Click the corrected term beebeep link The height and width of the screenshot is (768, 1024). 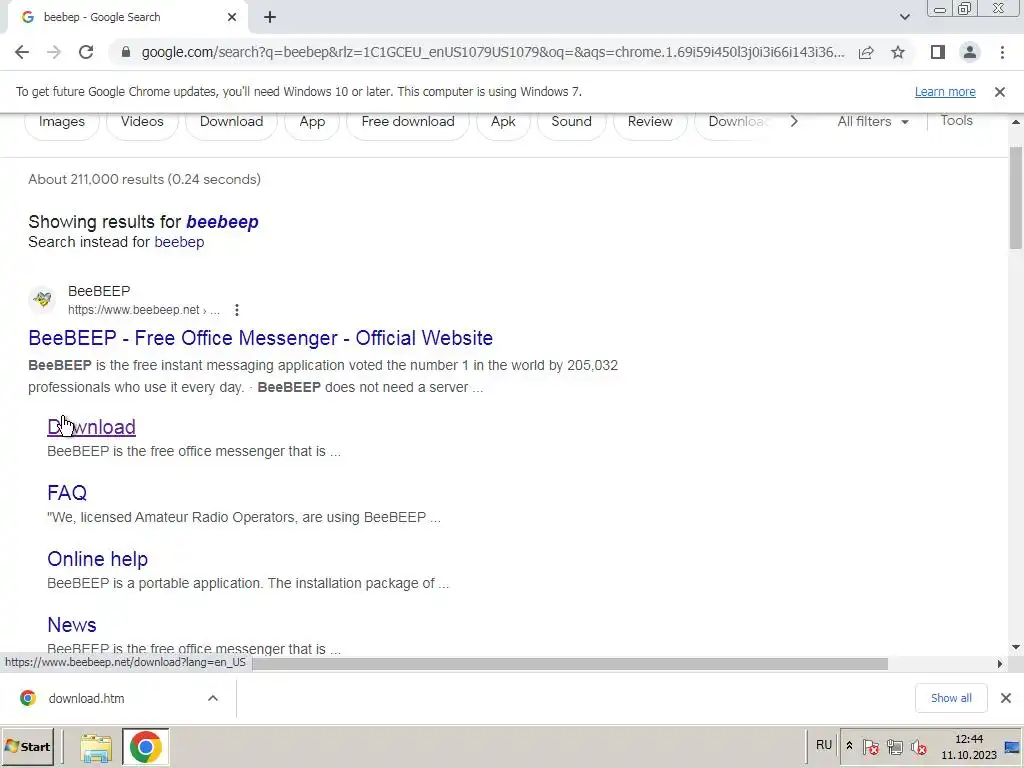pyautogui.click(x=222, y=222)
